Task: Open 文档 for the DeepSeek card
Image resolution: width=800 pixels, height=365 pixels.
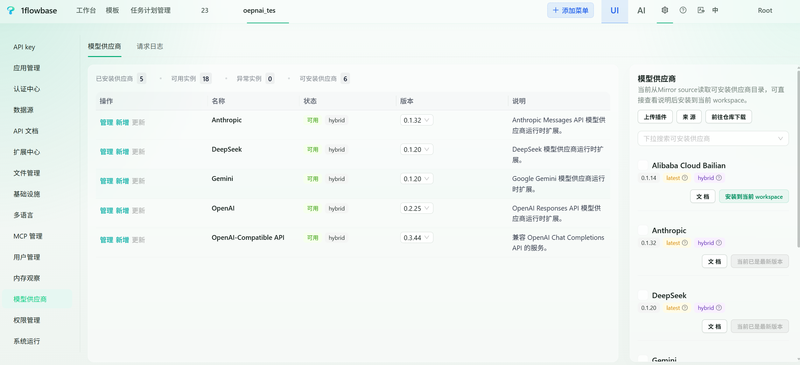Action: point(714,326)
